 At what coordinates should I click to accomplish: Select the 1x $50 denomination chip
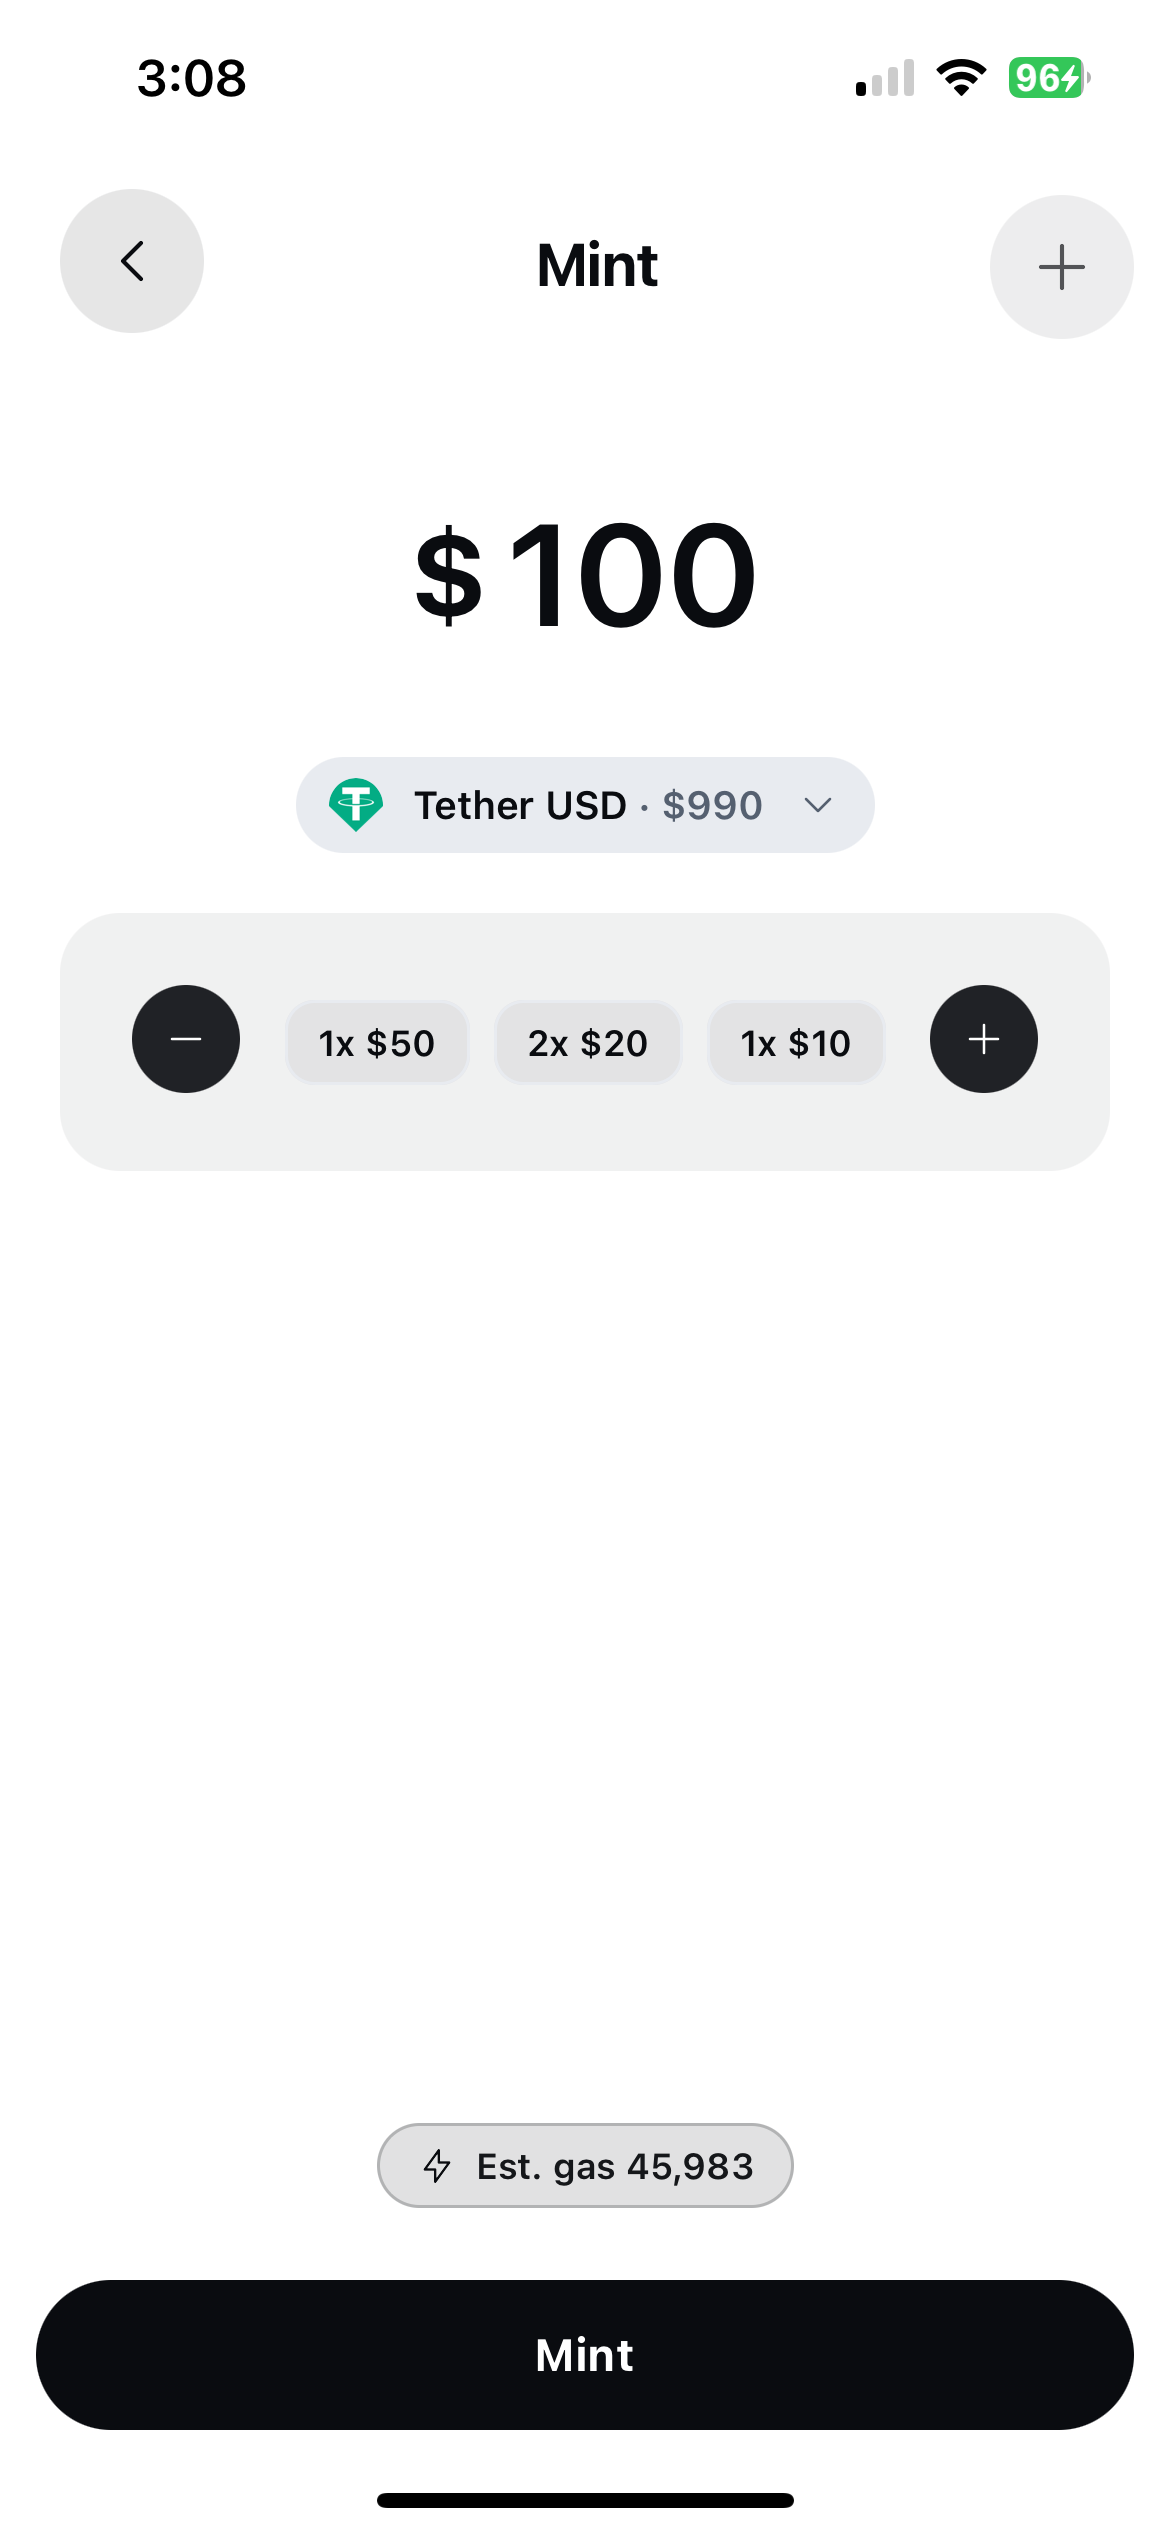[376, 1042]
